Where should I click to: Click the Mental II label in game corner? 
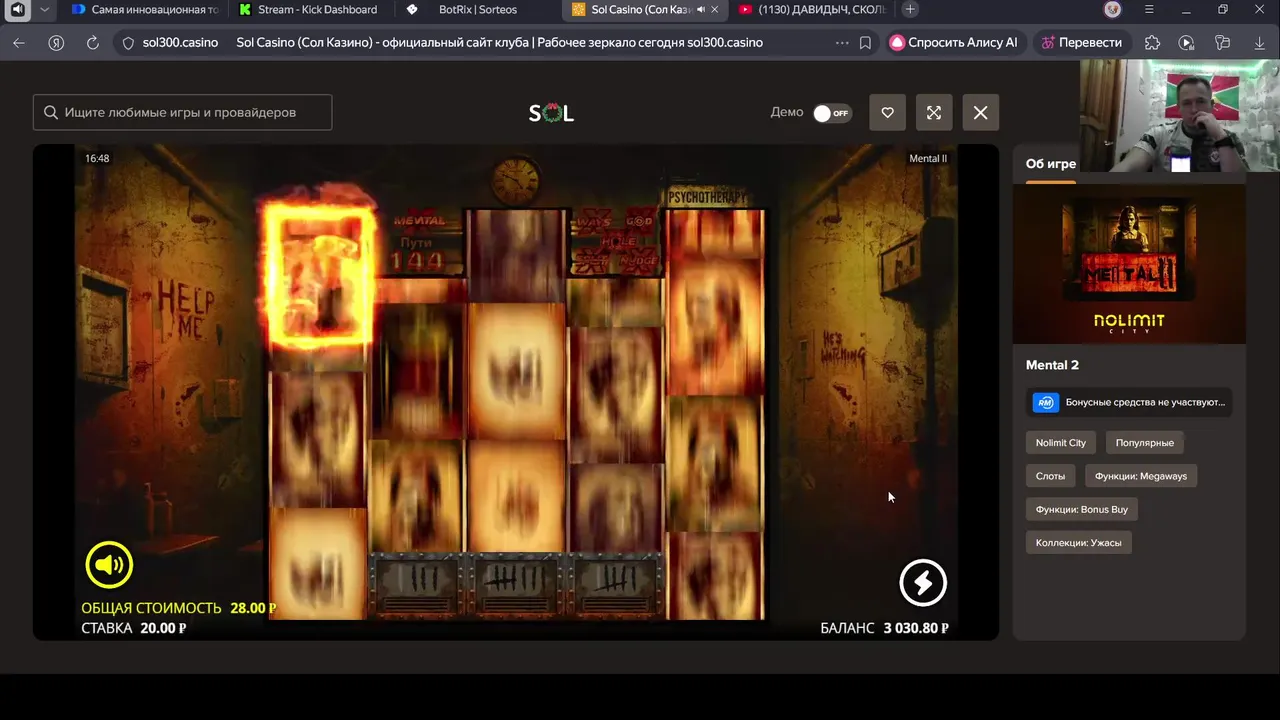[x=928, y=159]
